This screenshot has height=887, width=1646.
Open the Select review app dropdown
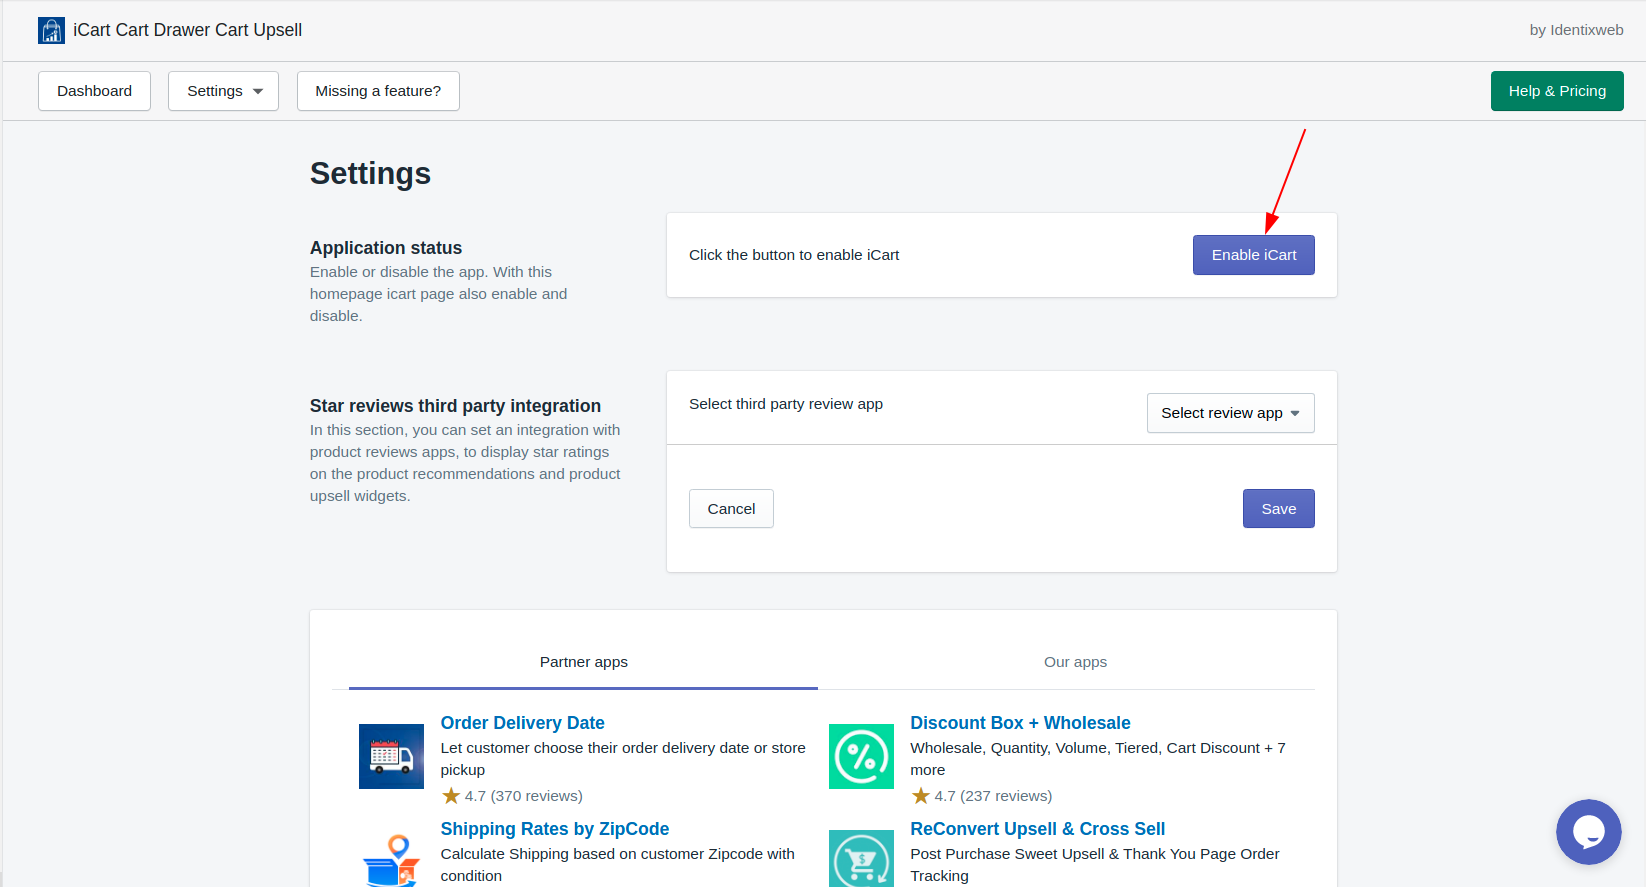click(x=1231, y=413)
